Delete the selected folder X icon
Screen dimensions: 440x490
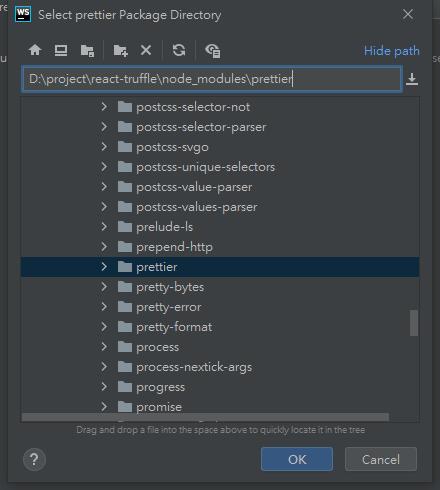coord(146,50)
